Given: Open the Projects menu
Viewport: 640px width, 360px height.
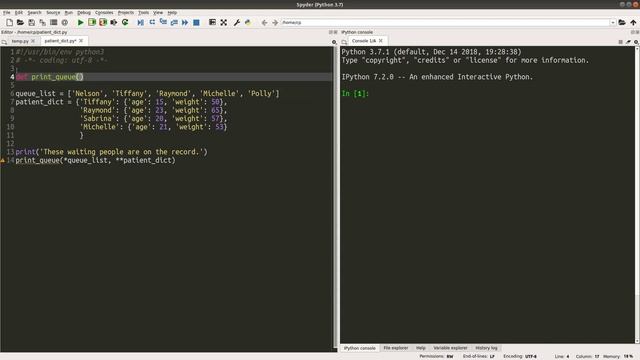Looking at the screenshot, I should tap(126, 13).
